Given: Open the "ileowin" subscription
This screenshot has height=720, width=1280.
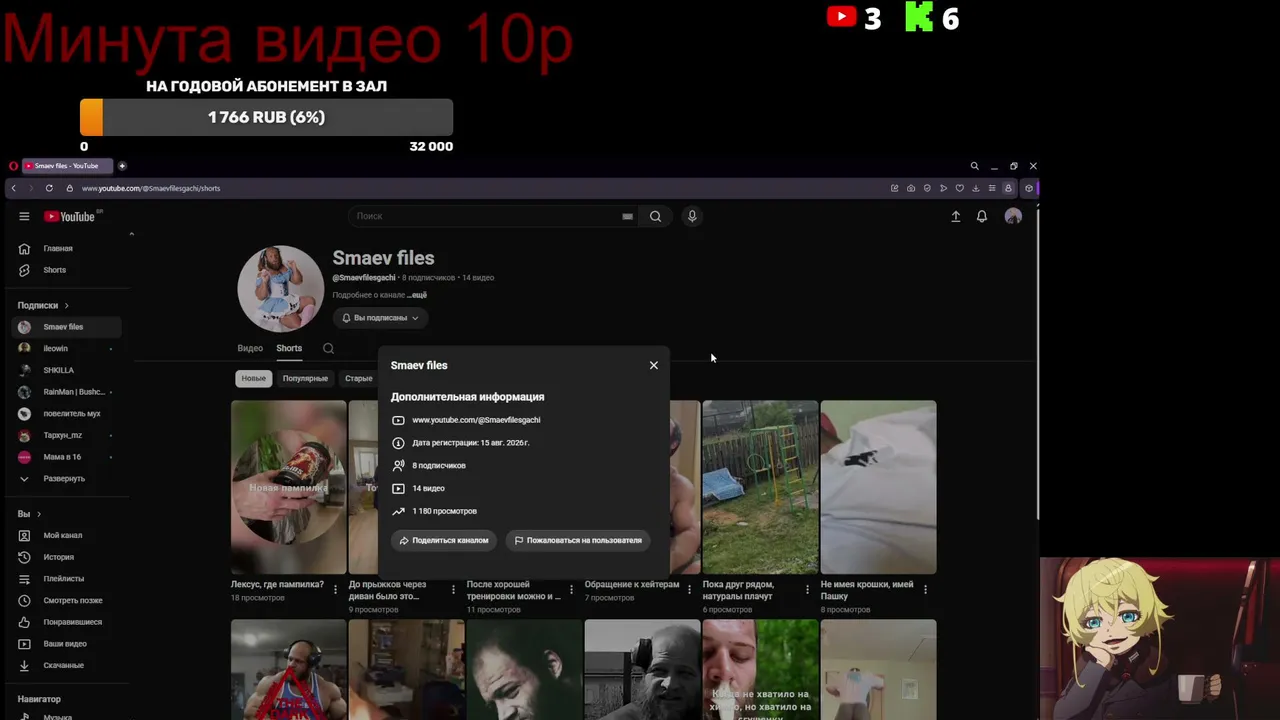Looking at the screenshot, I should pyautogui.click(x=66, y=348).
